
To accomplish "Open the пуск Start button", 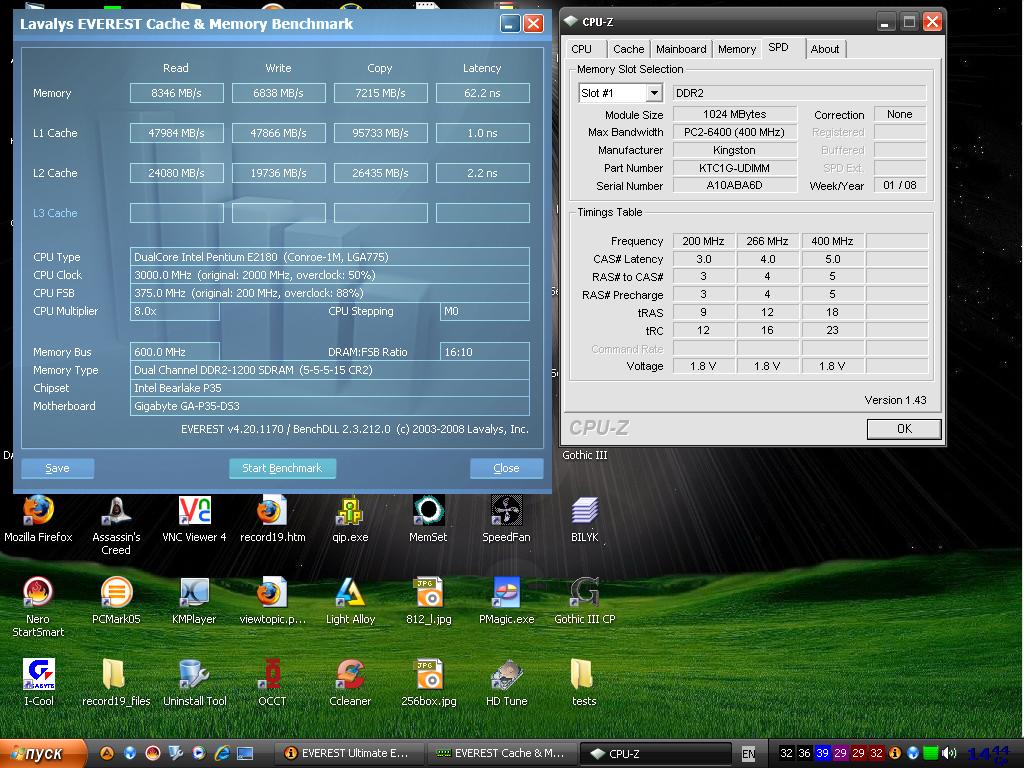I will [x=42, y=753].
